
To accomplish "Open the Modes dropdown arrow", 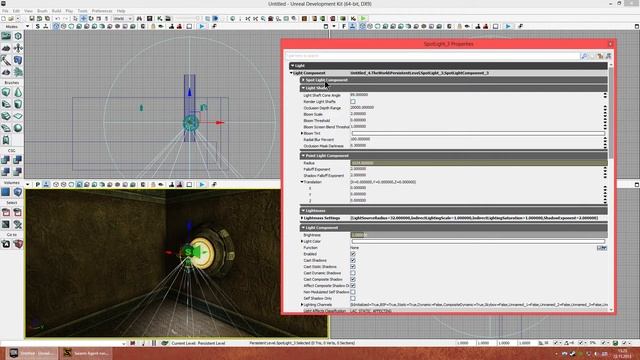I will click(27, 27).
